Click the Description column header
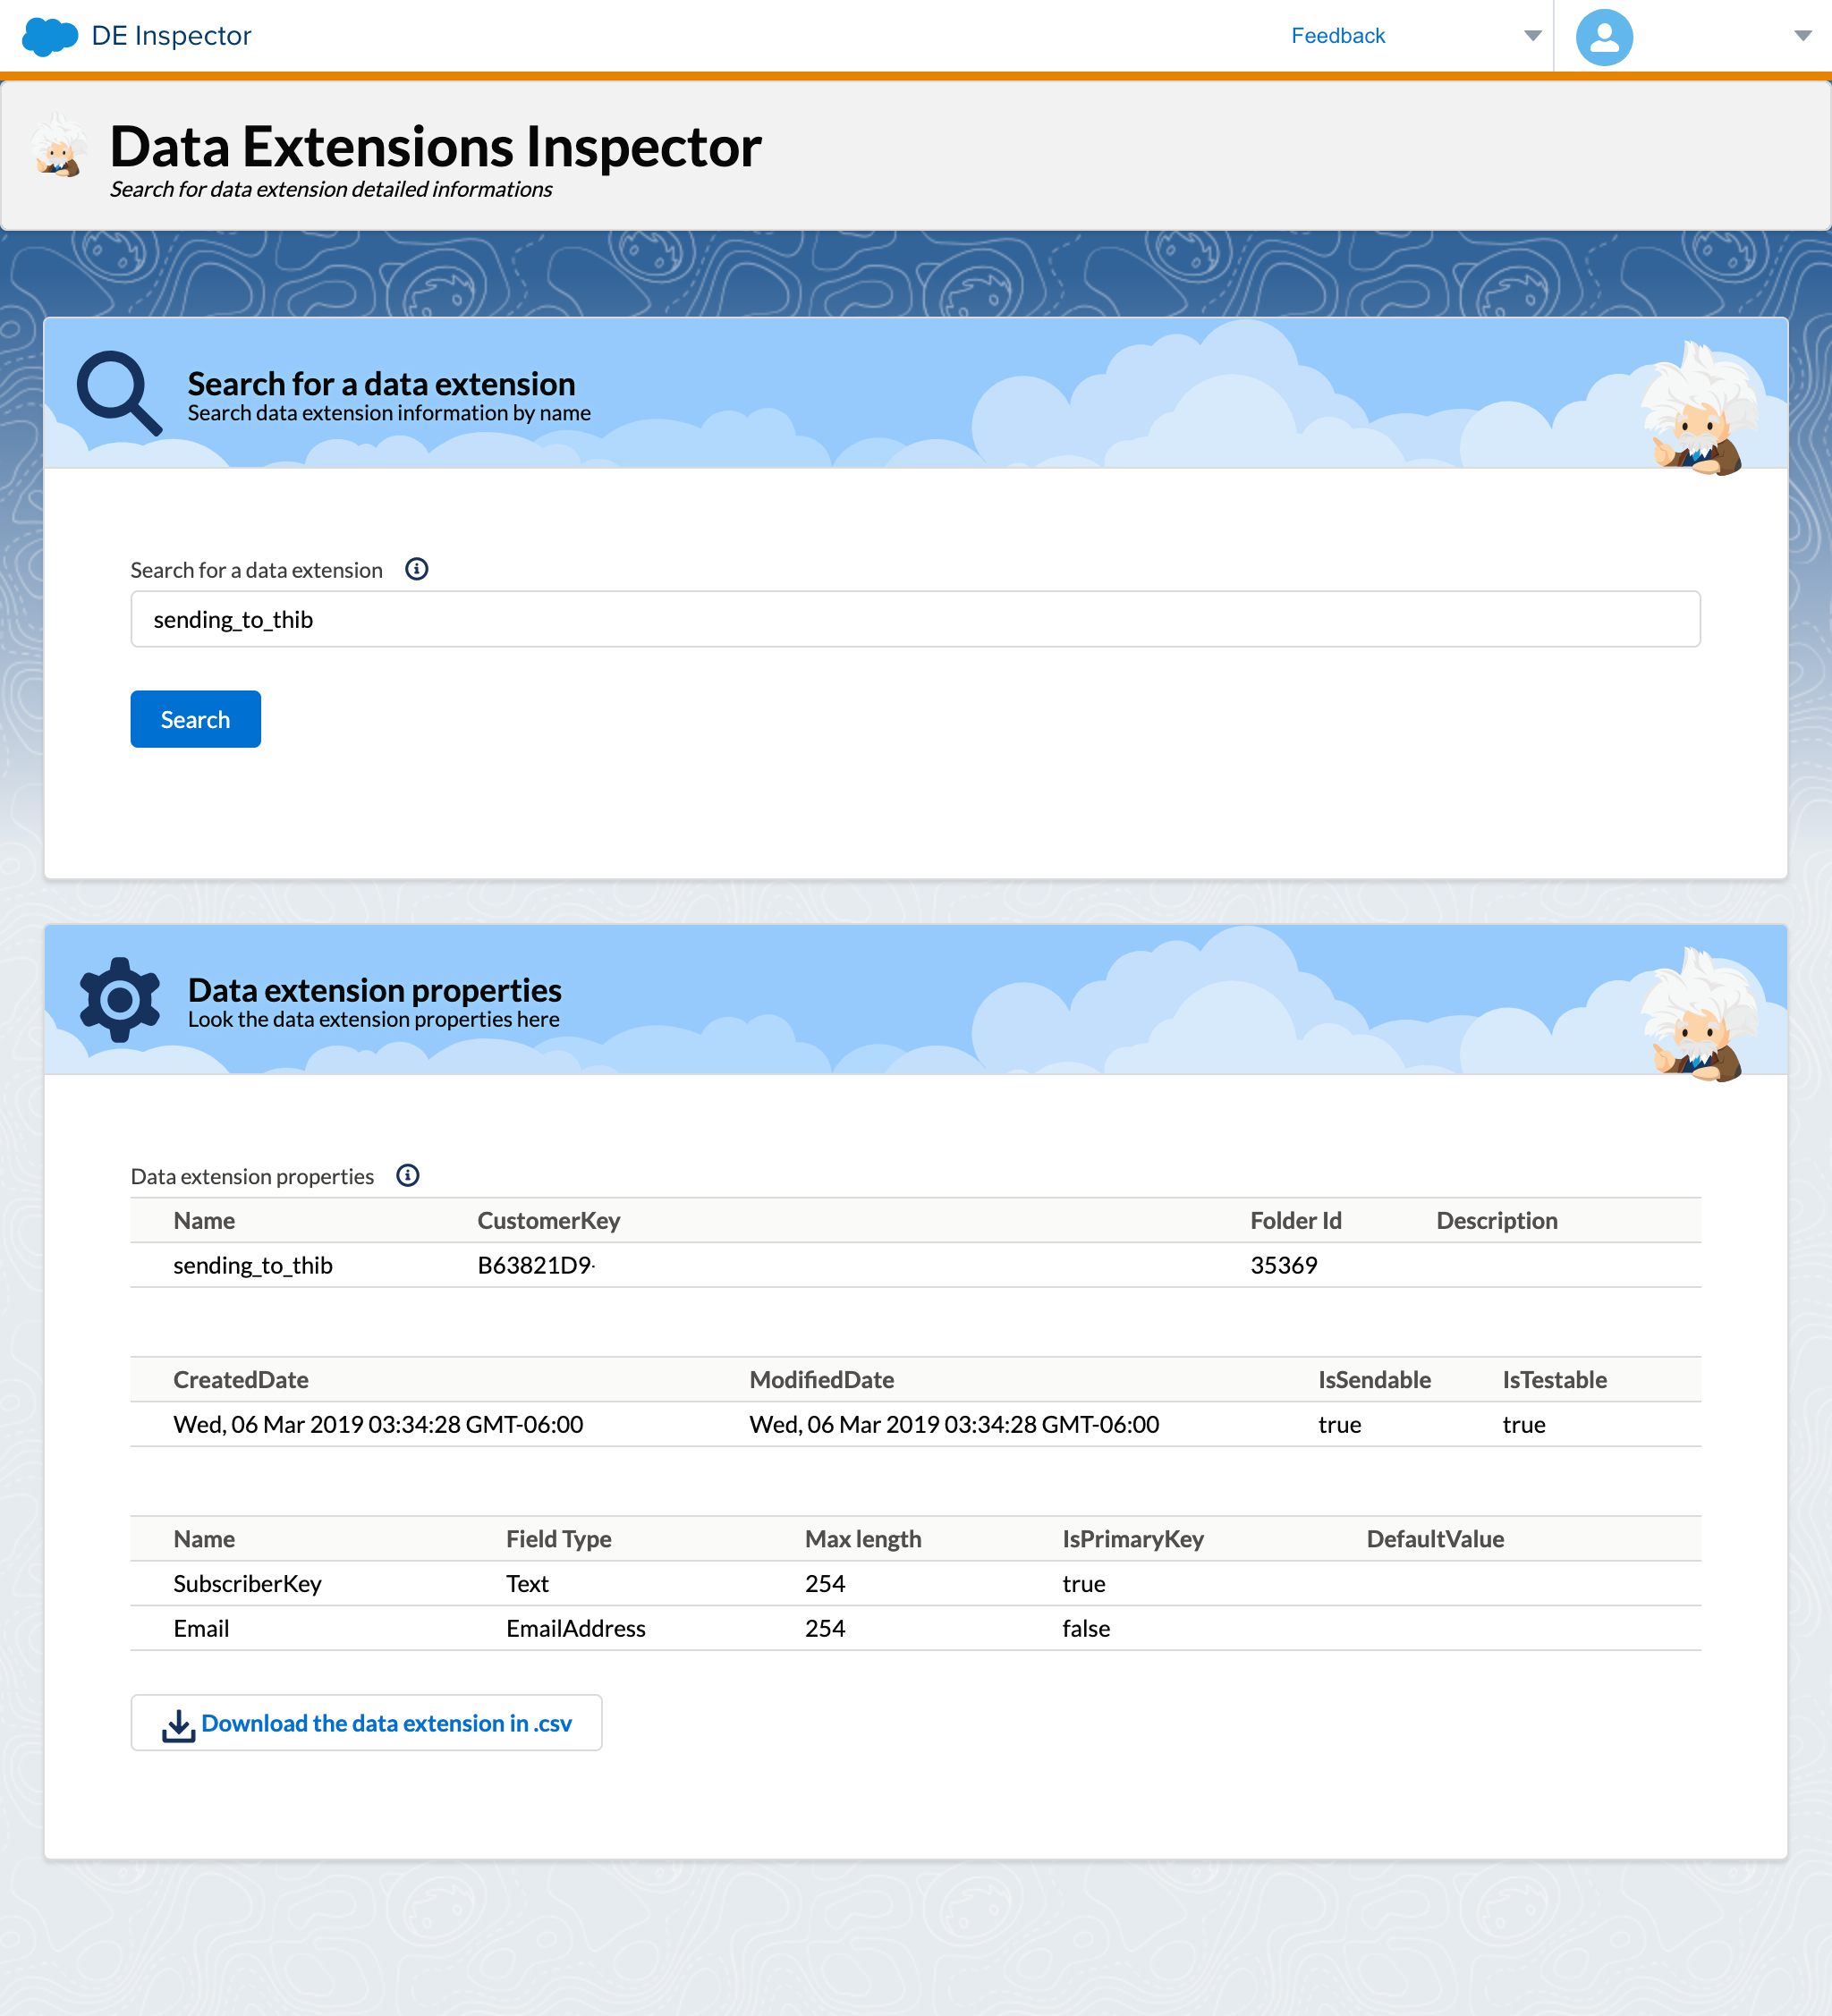 (x=1497, y=1220)
